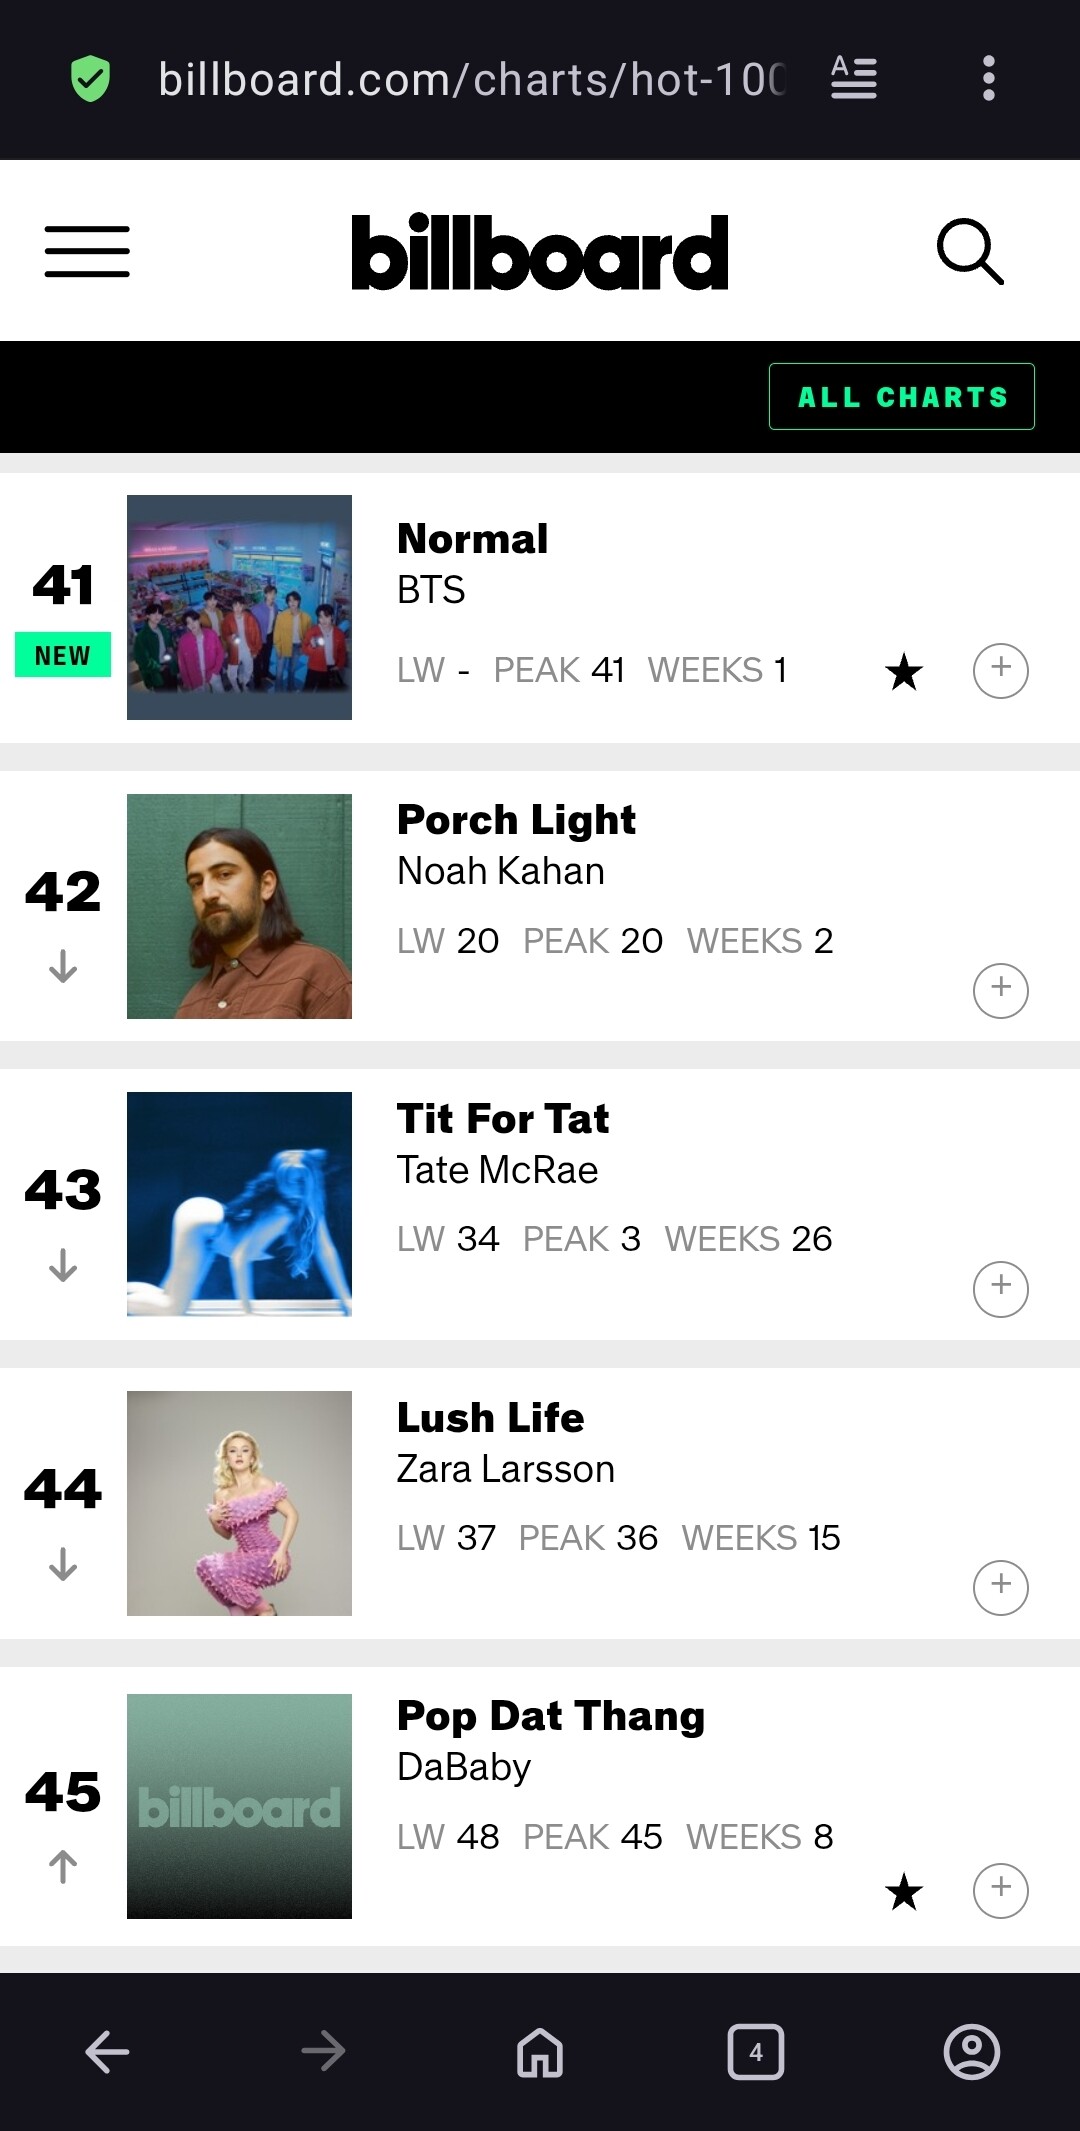This screenshot has height=2131, width=1080.
Task: Expand details for Porch Light entry
Action: click(1001, 990)
